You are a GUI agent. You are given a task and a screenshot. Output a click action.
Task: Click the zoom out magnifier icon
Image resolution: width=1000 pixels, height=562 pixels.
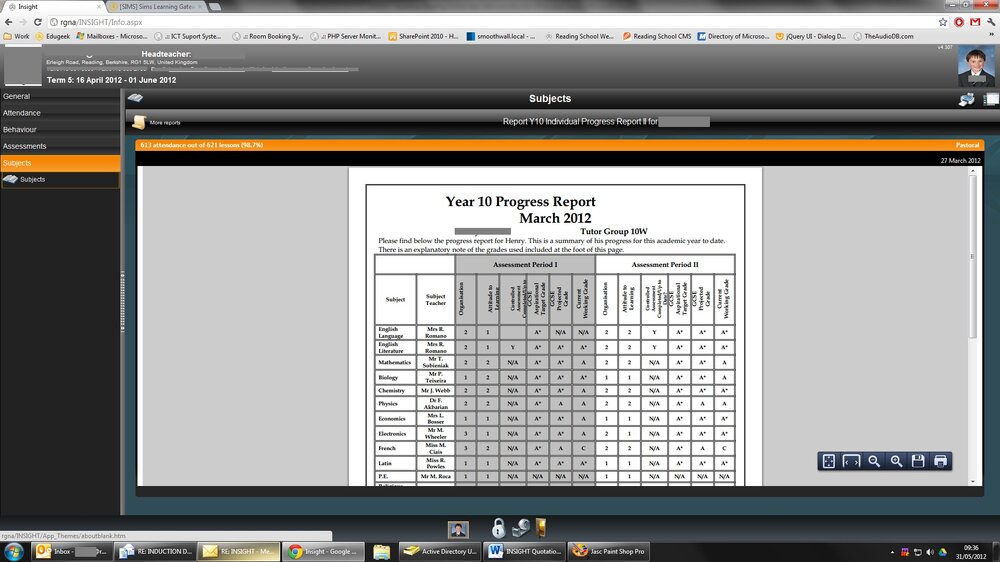[x=874, y=461]
